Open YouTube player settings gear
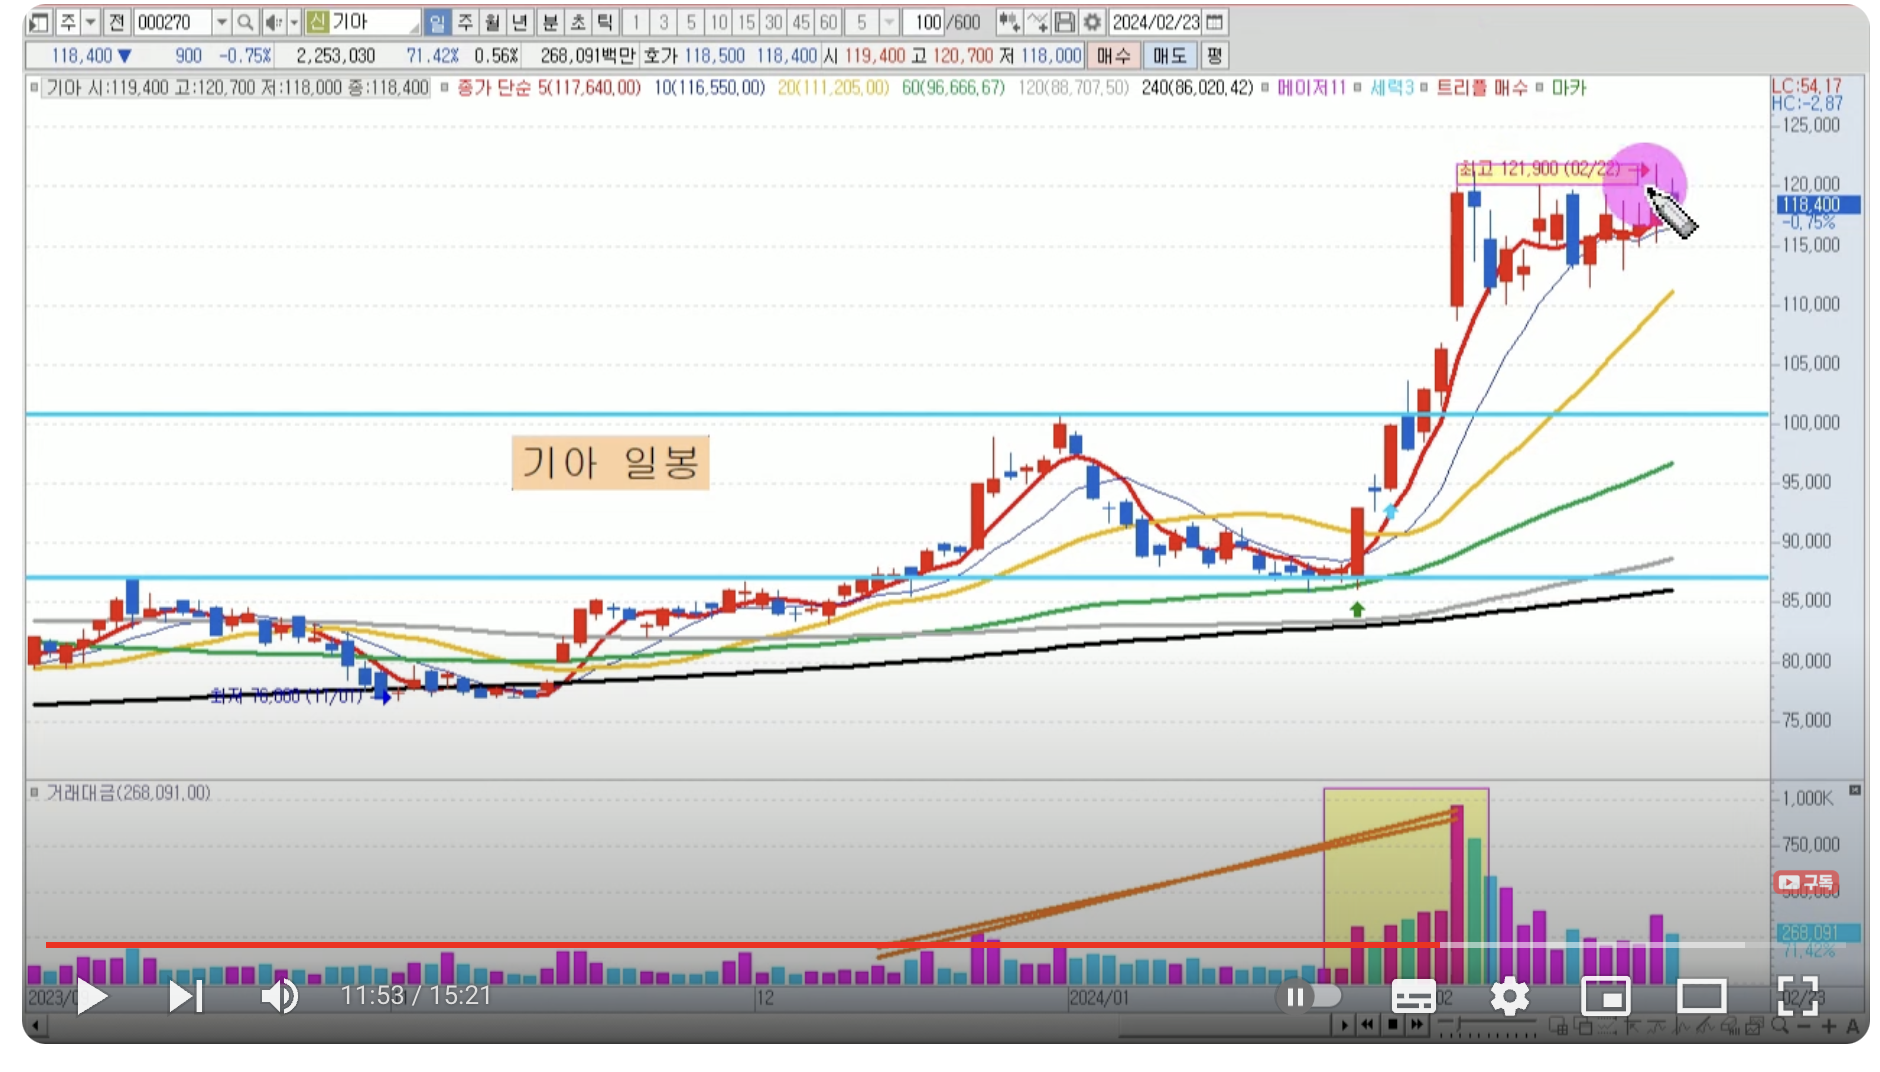Screen dimensions: 1880x1072 (1509, 996)
